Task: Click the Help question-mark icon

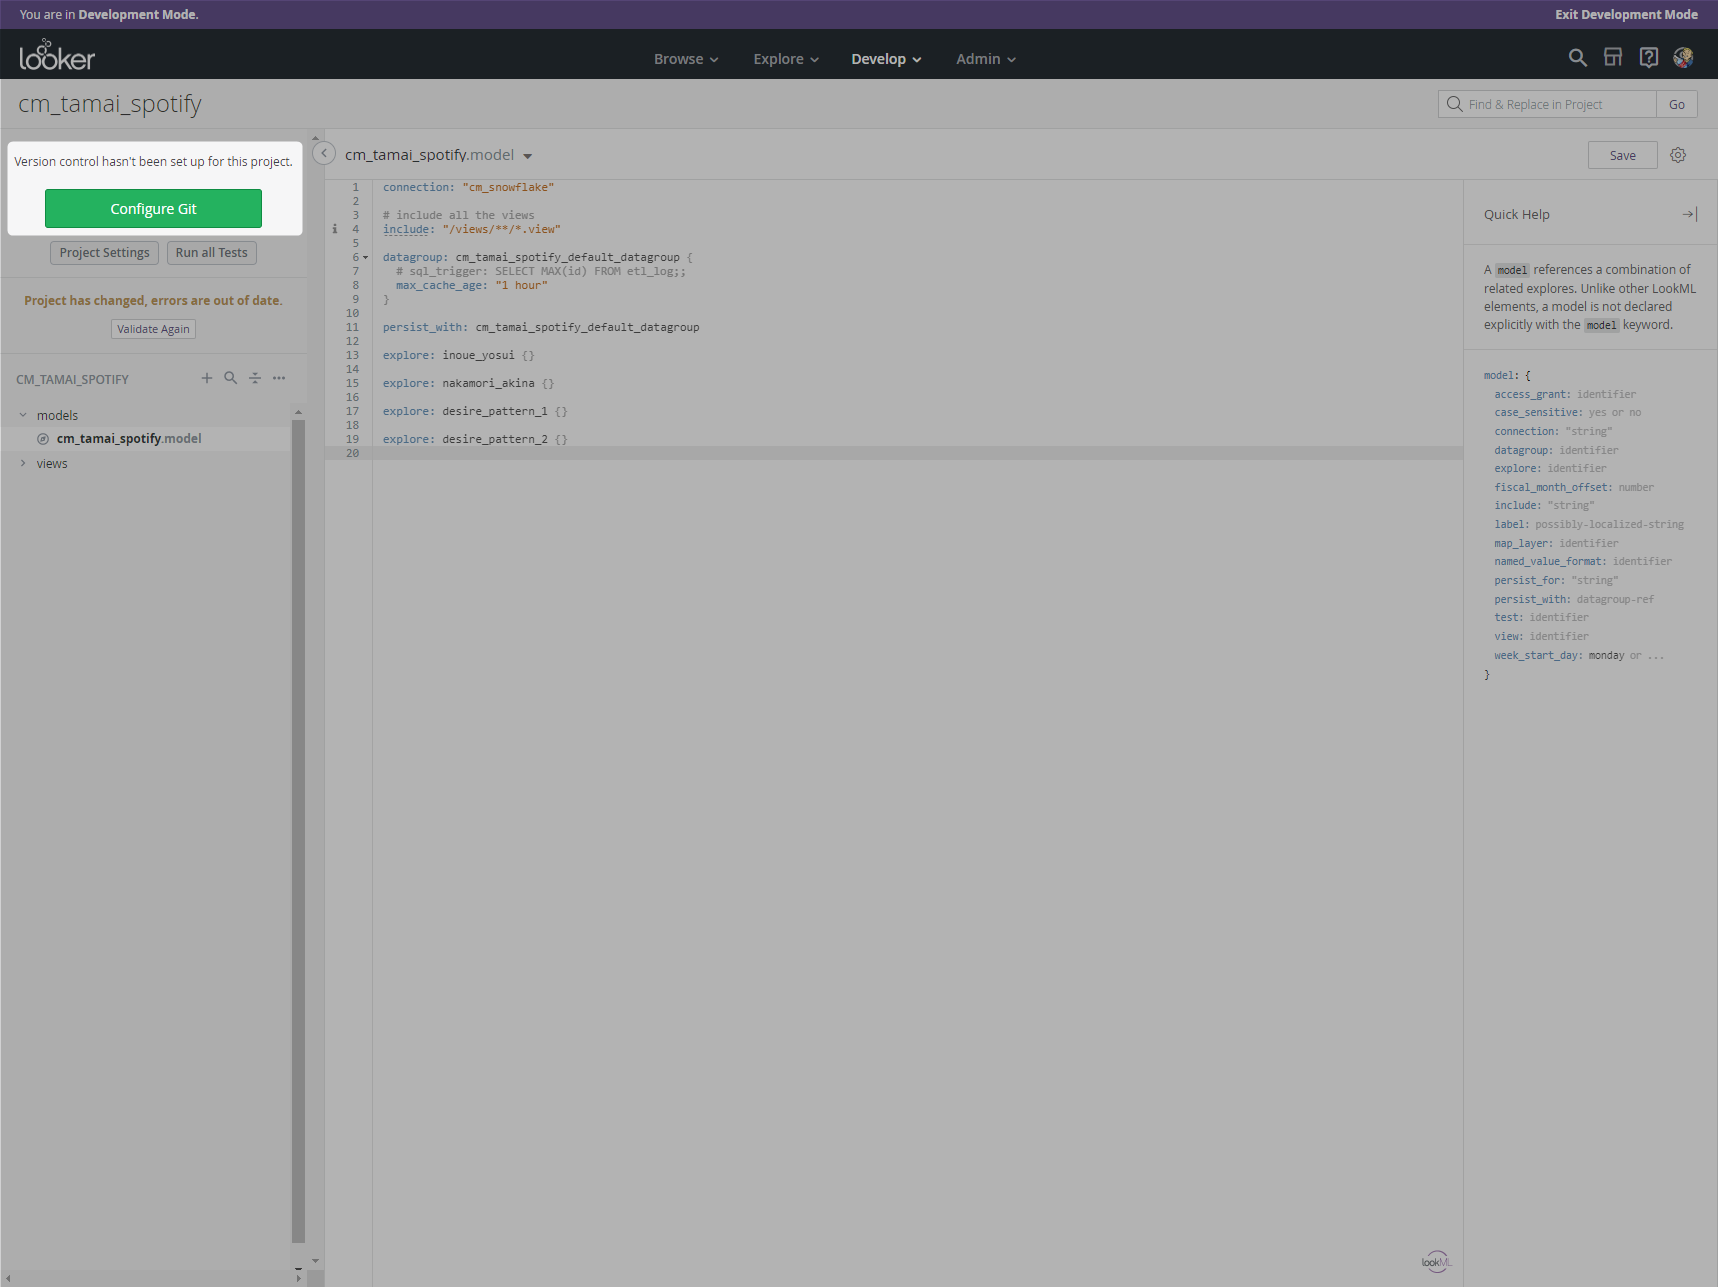Action: (1648, 58)
